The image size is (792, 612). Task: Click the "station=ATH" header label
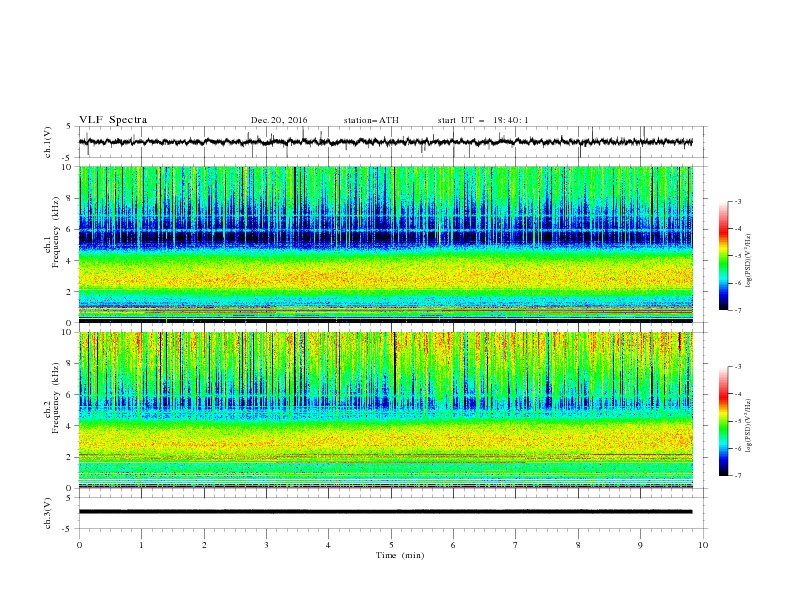[x=371, y=120]
